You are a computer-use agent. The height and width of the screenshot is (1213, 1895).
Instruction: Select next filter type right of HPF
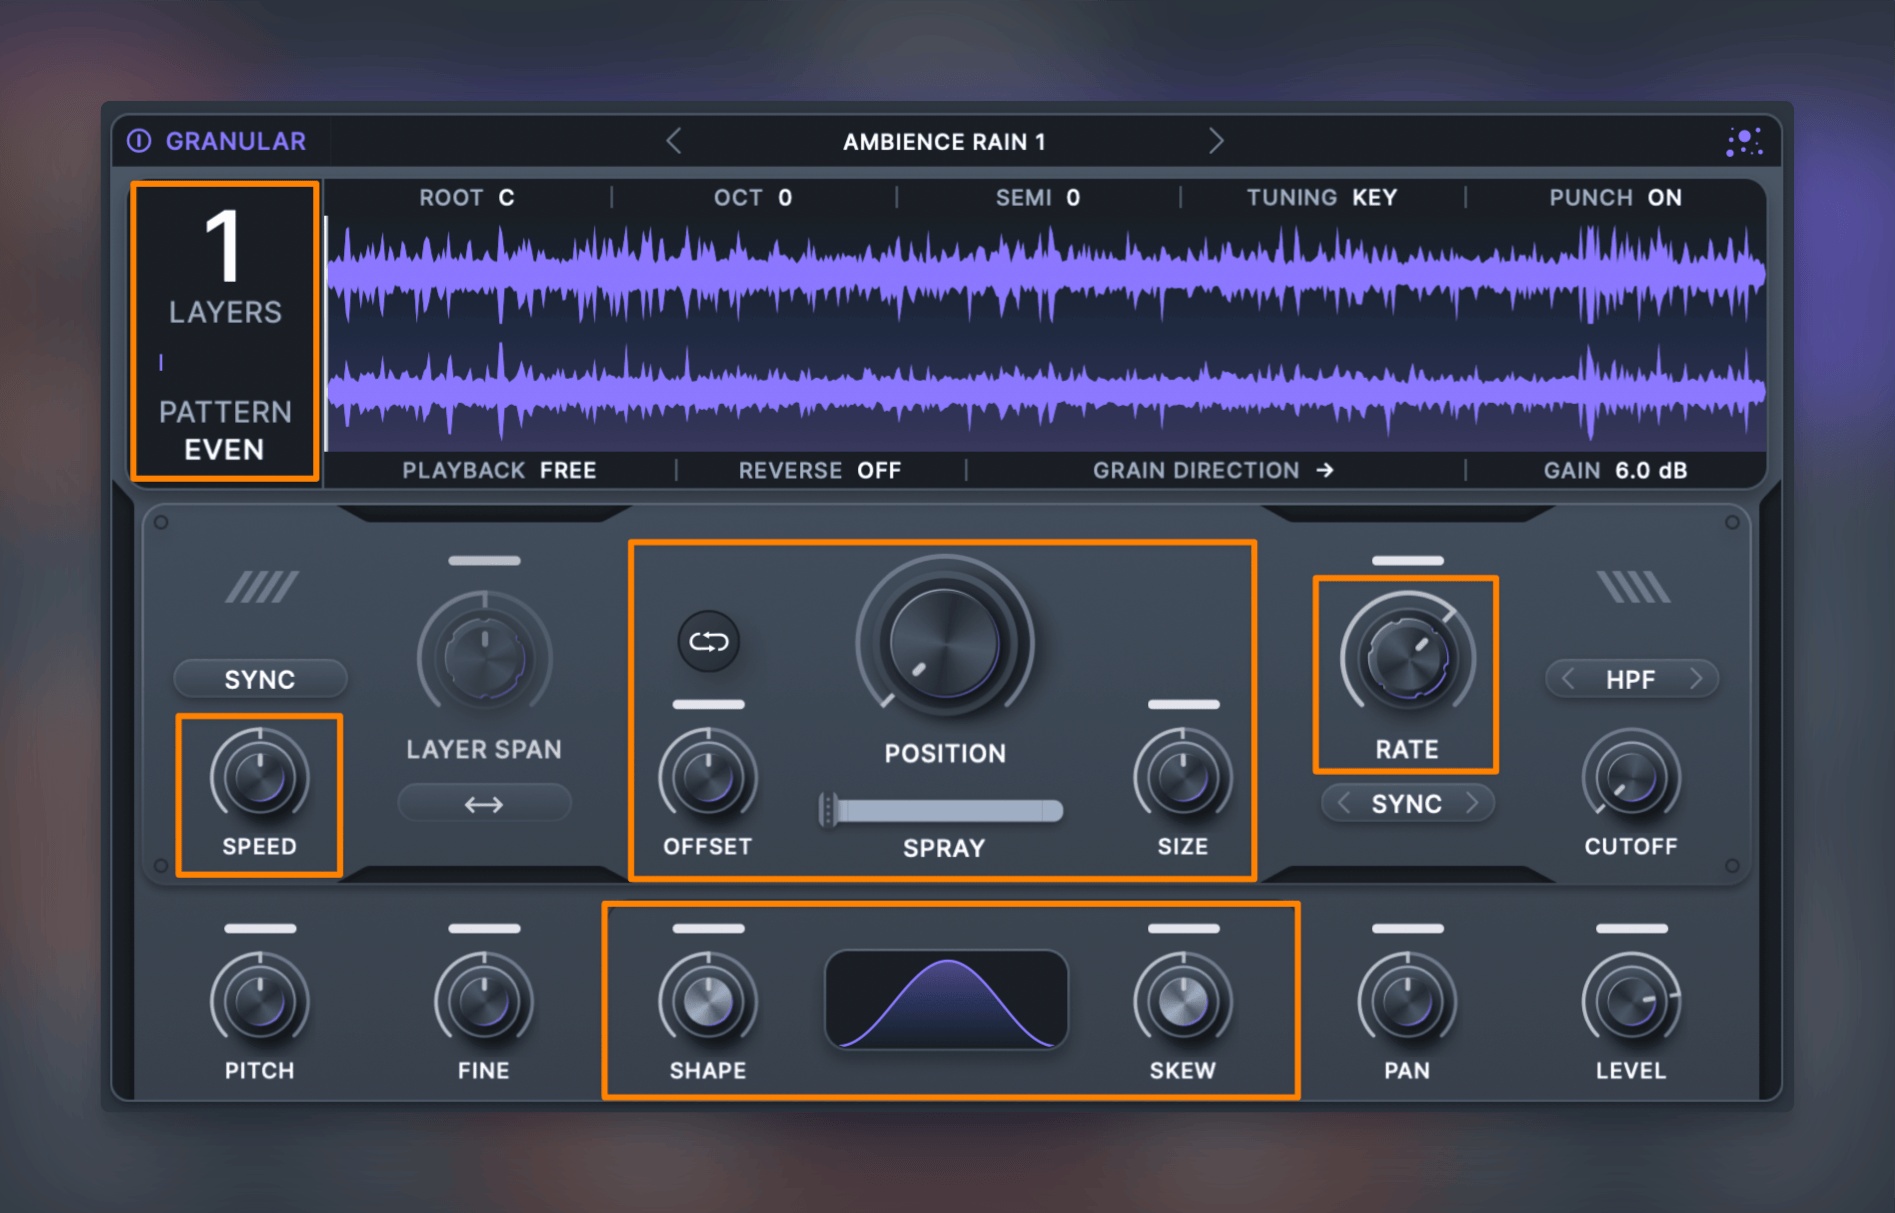[x=1696, y=679]
